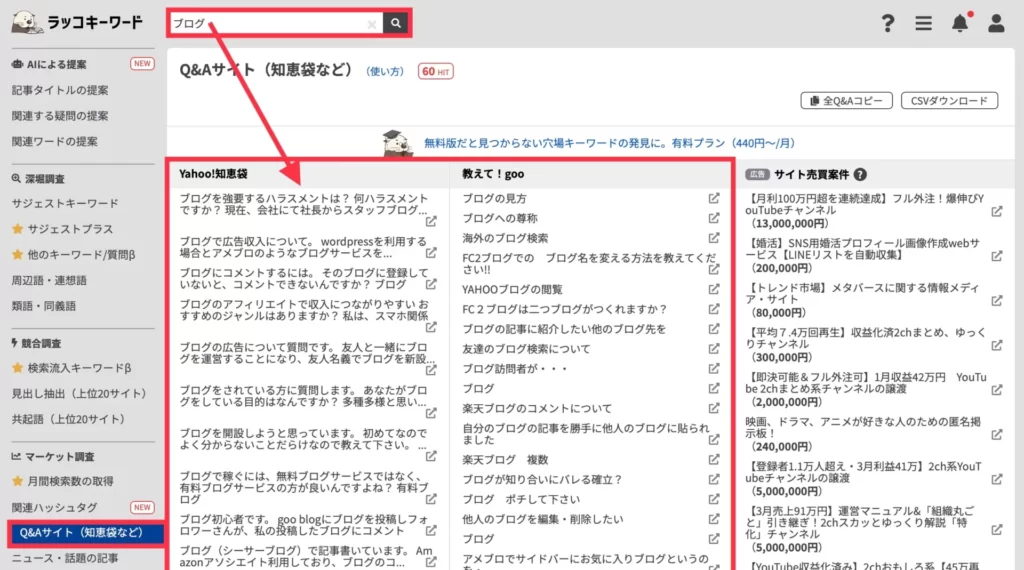The width and height of the screenshot is (1024, 570).
Task: Select 類語・同義語 in sidebar
Action: (x=44, y=306)
